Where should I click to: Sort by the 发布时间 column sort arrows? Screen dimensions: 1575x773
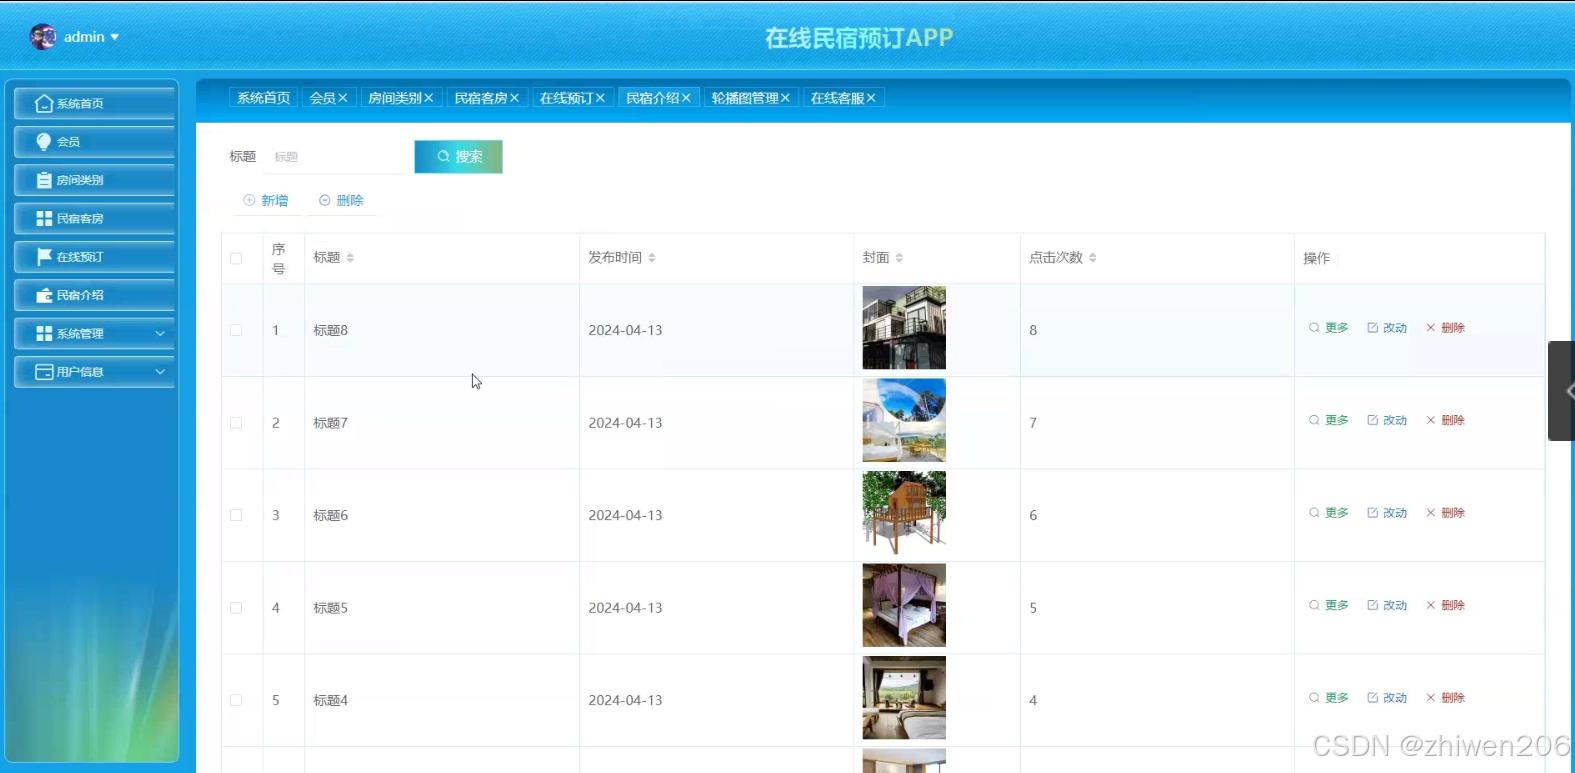(x=652, y=258)
